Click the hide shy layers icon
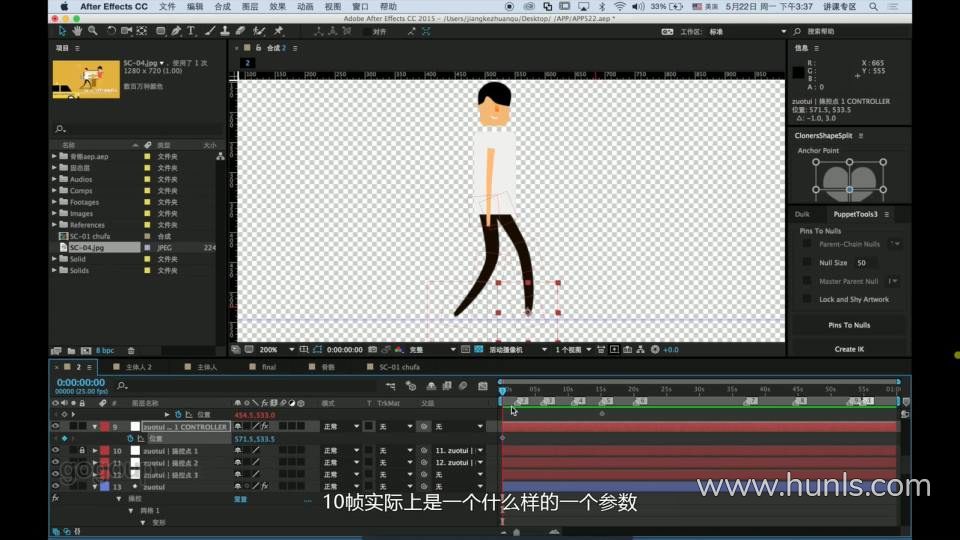 point(431,386)
